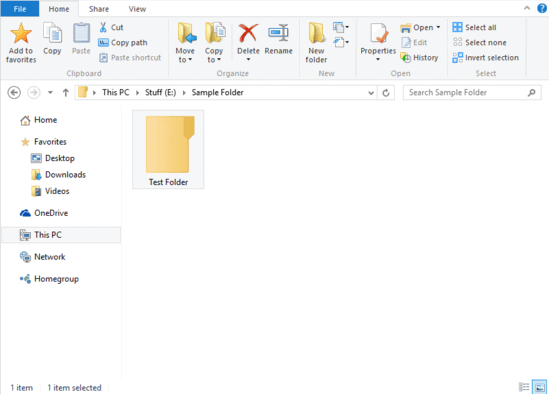
Task: Open Desktop under Favorites
Action: coord(53,158)
